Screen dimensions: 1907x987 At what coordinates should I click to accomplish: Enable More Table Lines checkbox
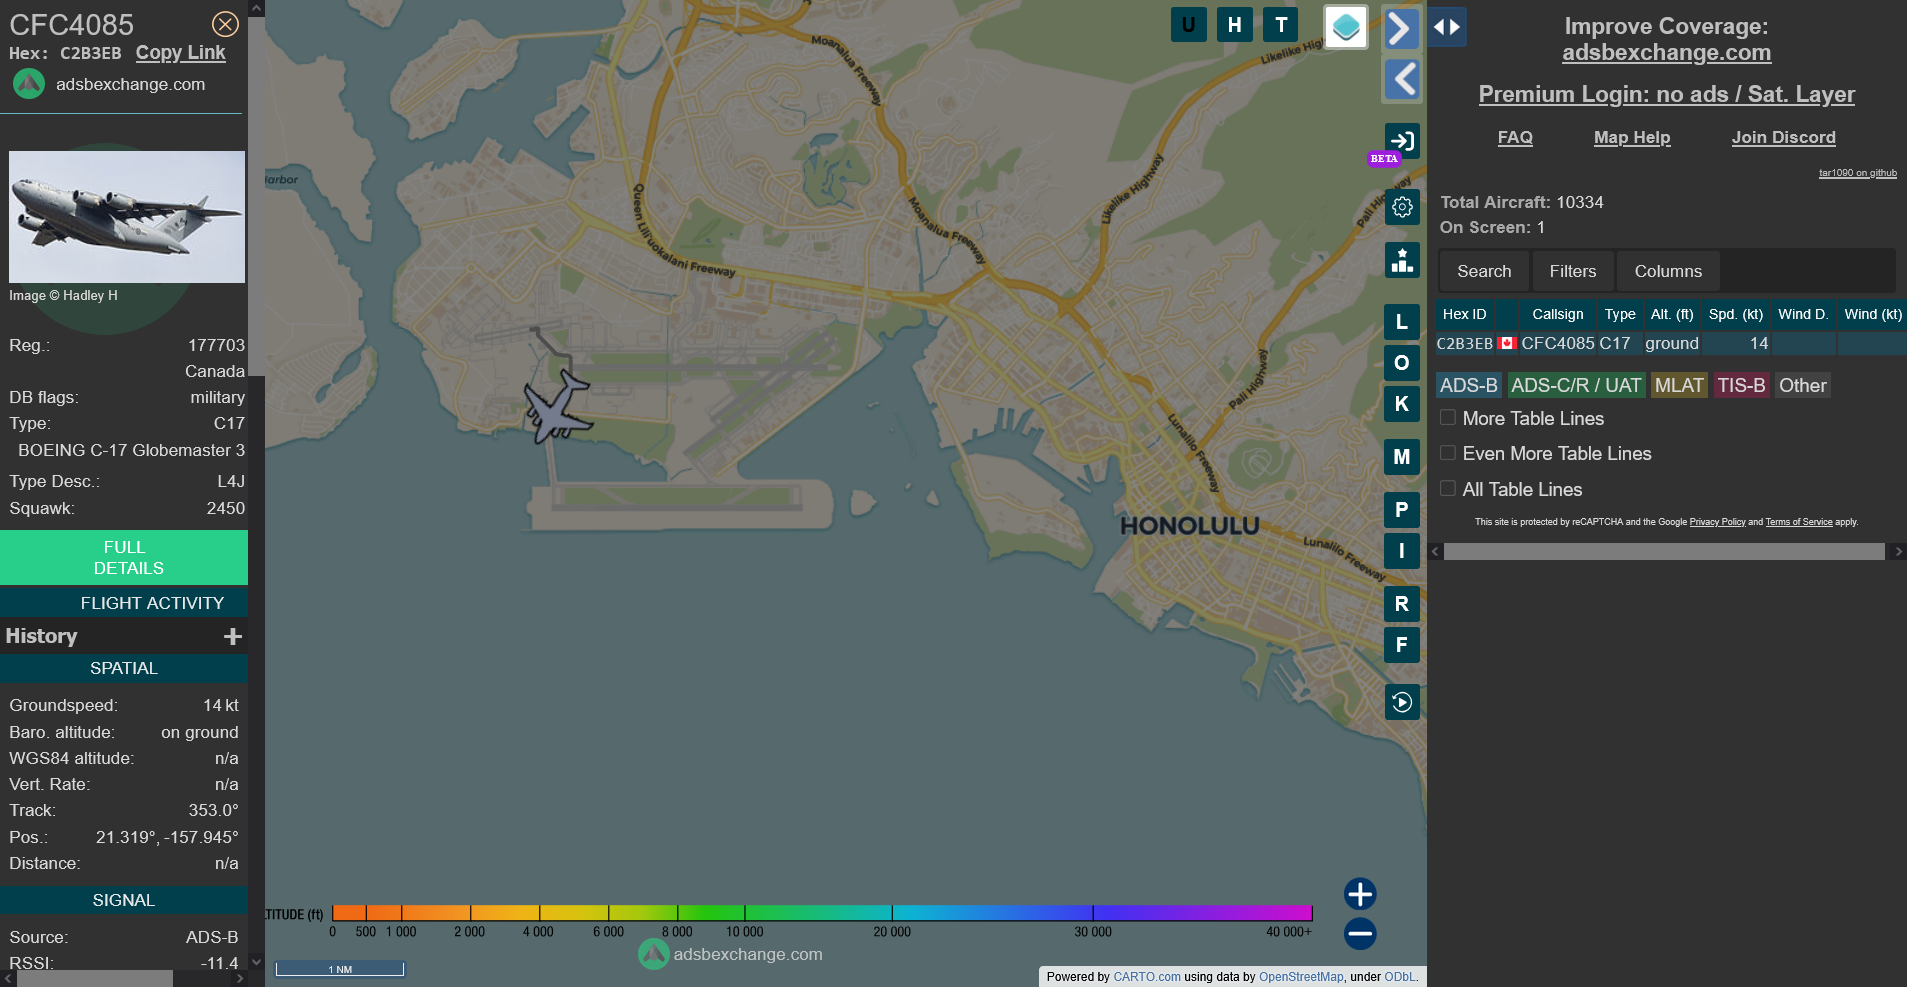(x=1447, y=417)
